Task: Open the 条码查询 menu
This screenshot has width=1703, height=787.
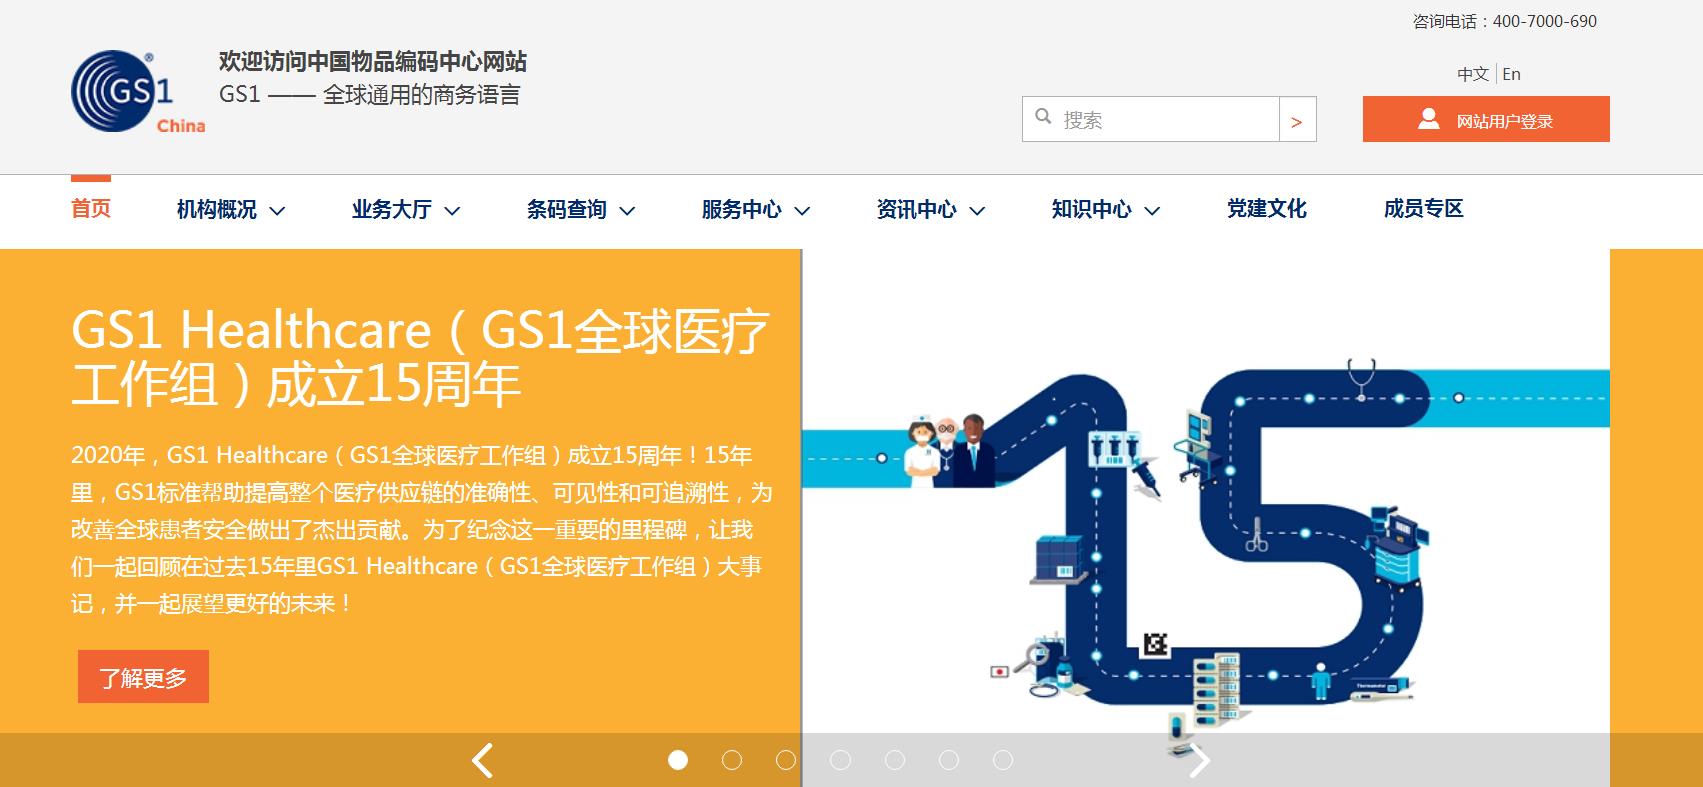Action: (567, 209)
